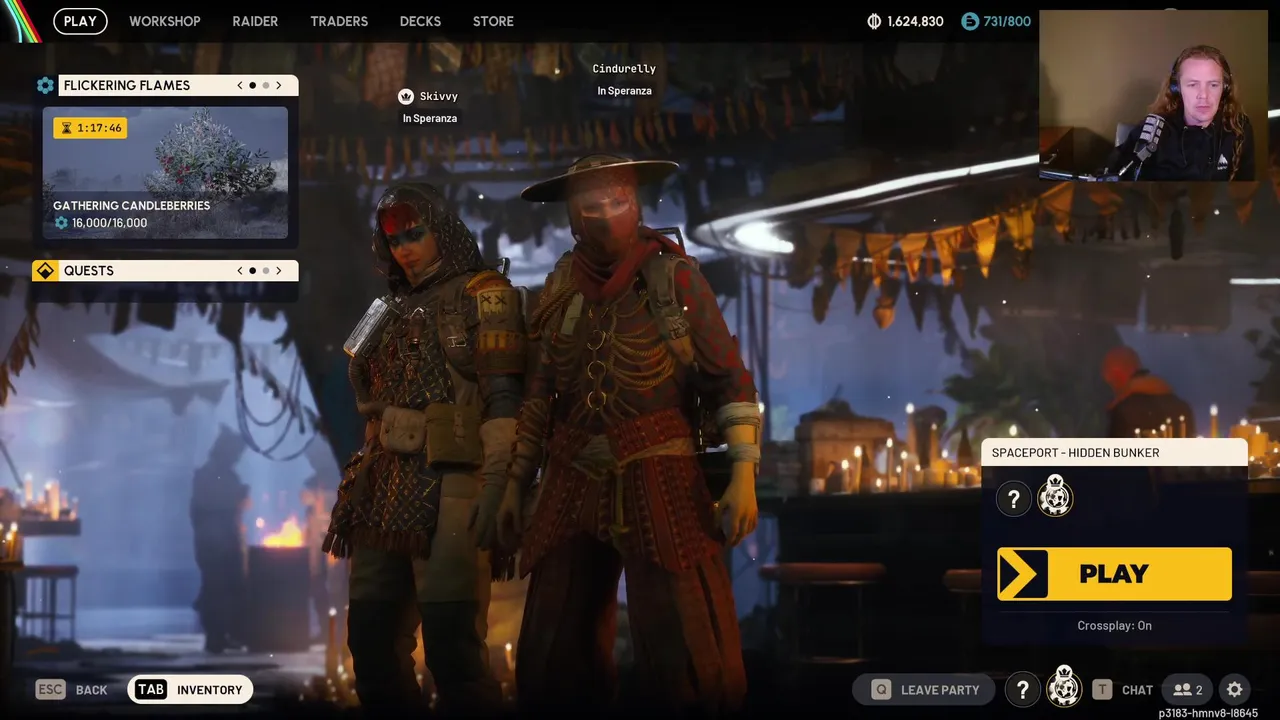Go to previous Flickering Flames page arrow
The image size is (1280, 720).
[240, 85]
